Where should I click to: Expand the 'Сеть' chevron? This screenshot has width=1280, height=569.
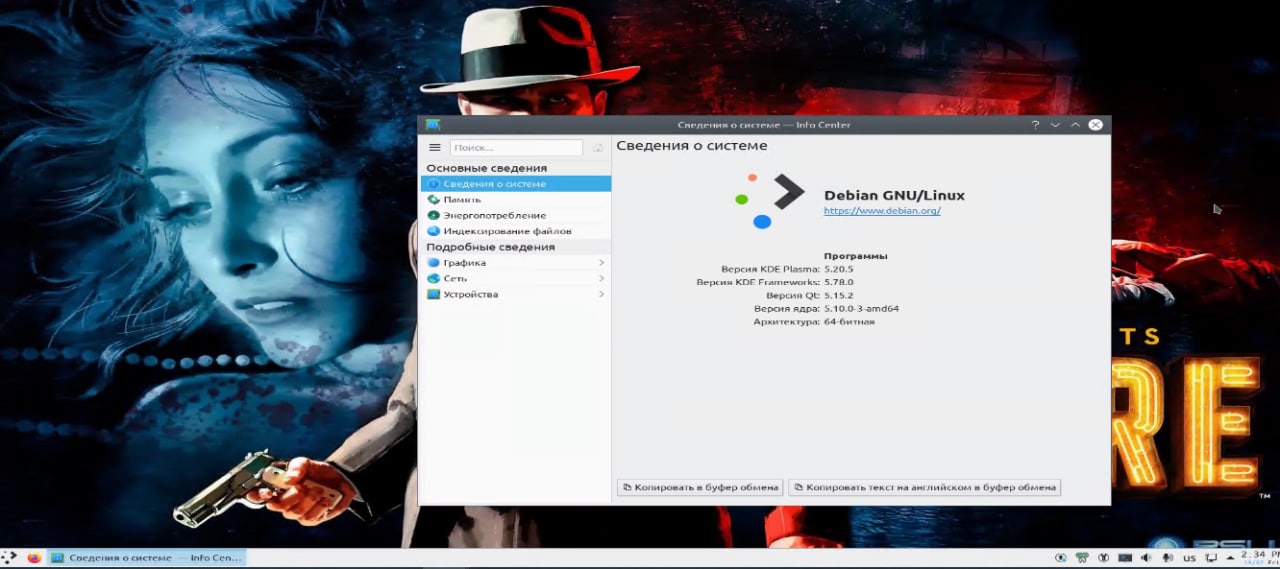click(601, 278)
